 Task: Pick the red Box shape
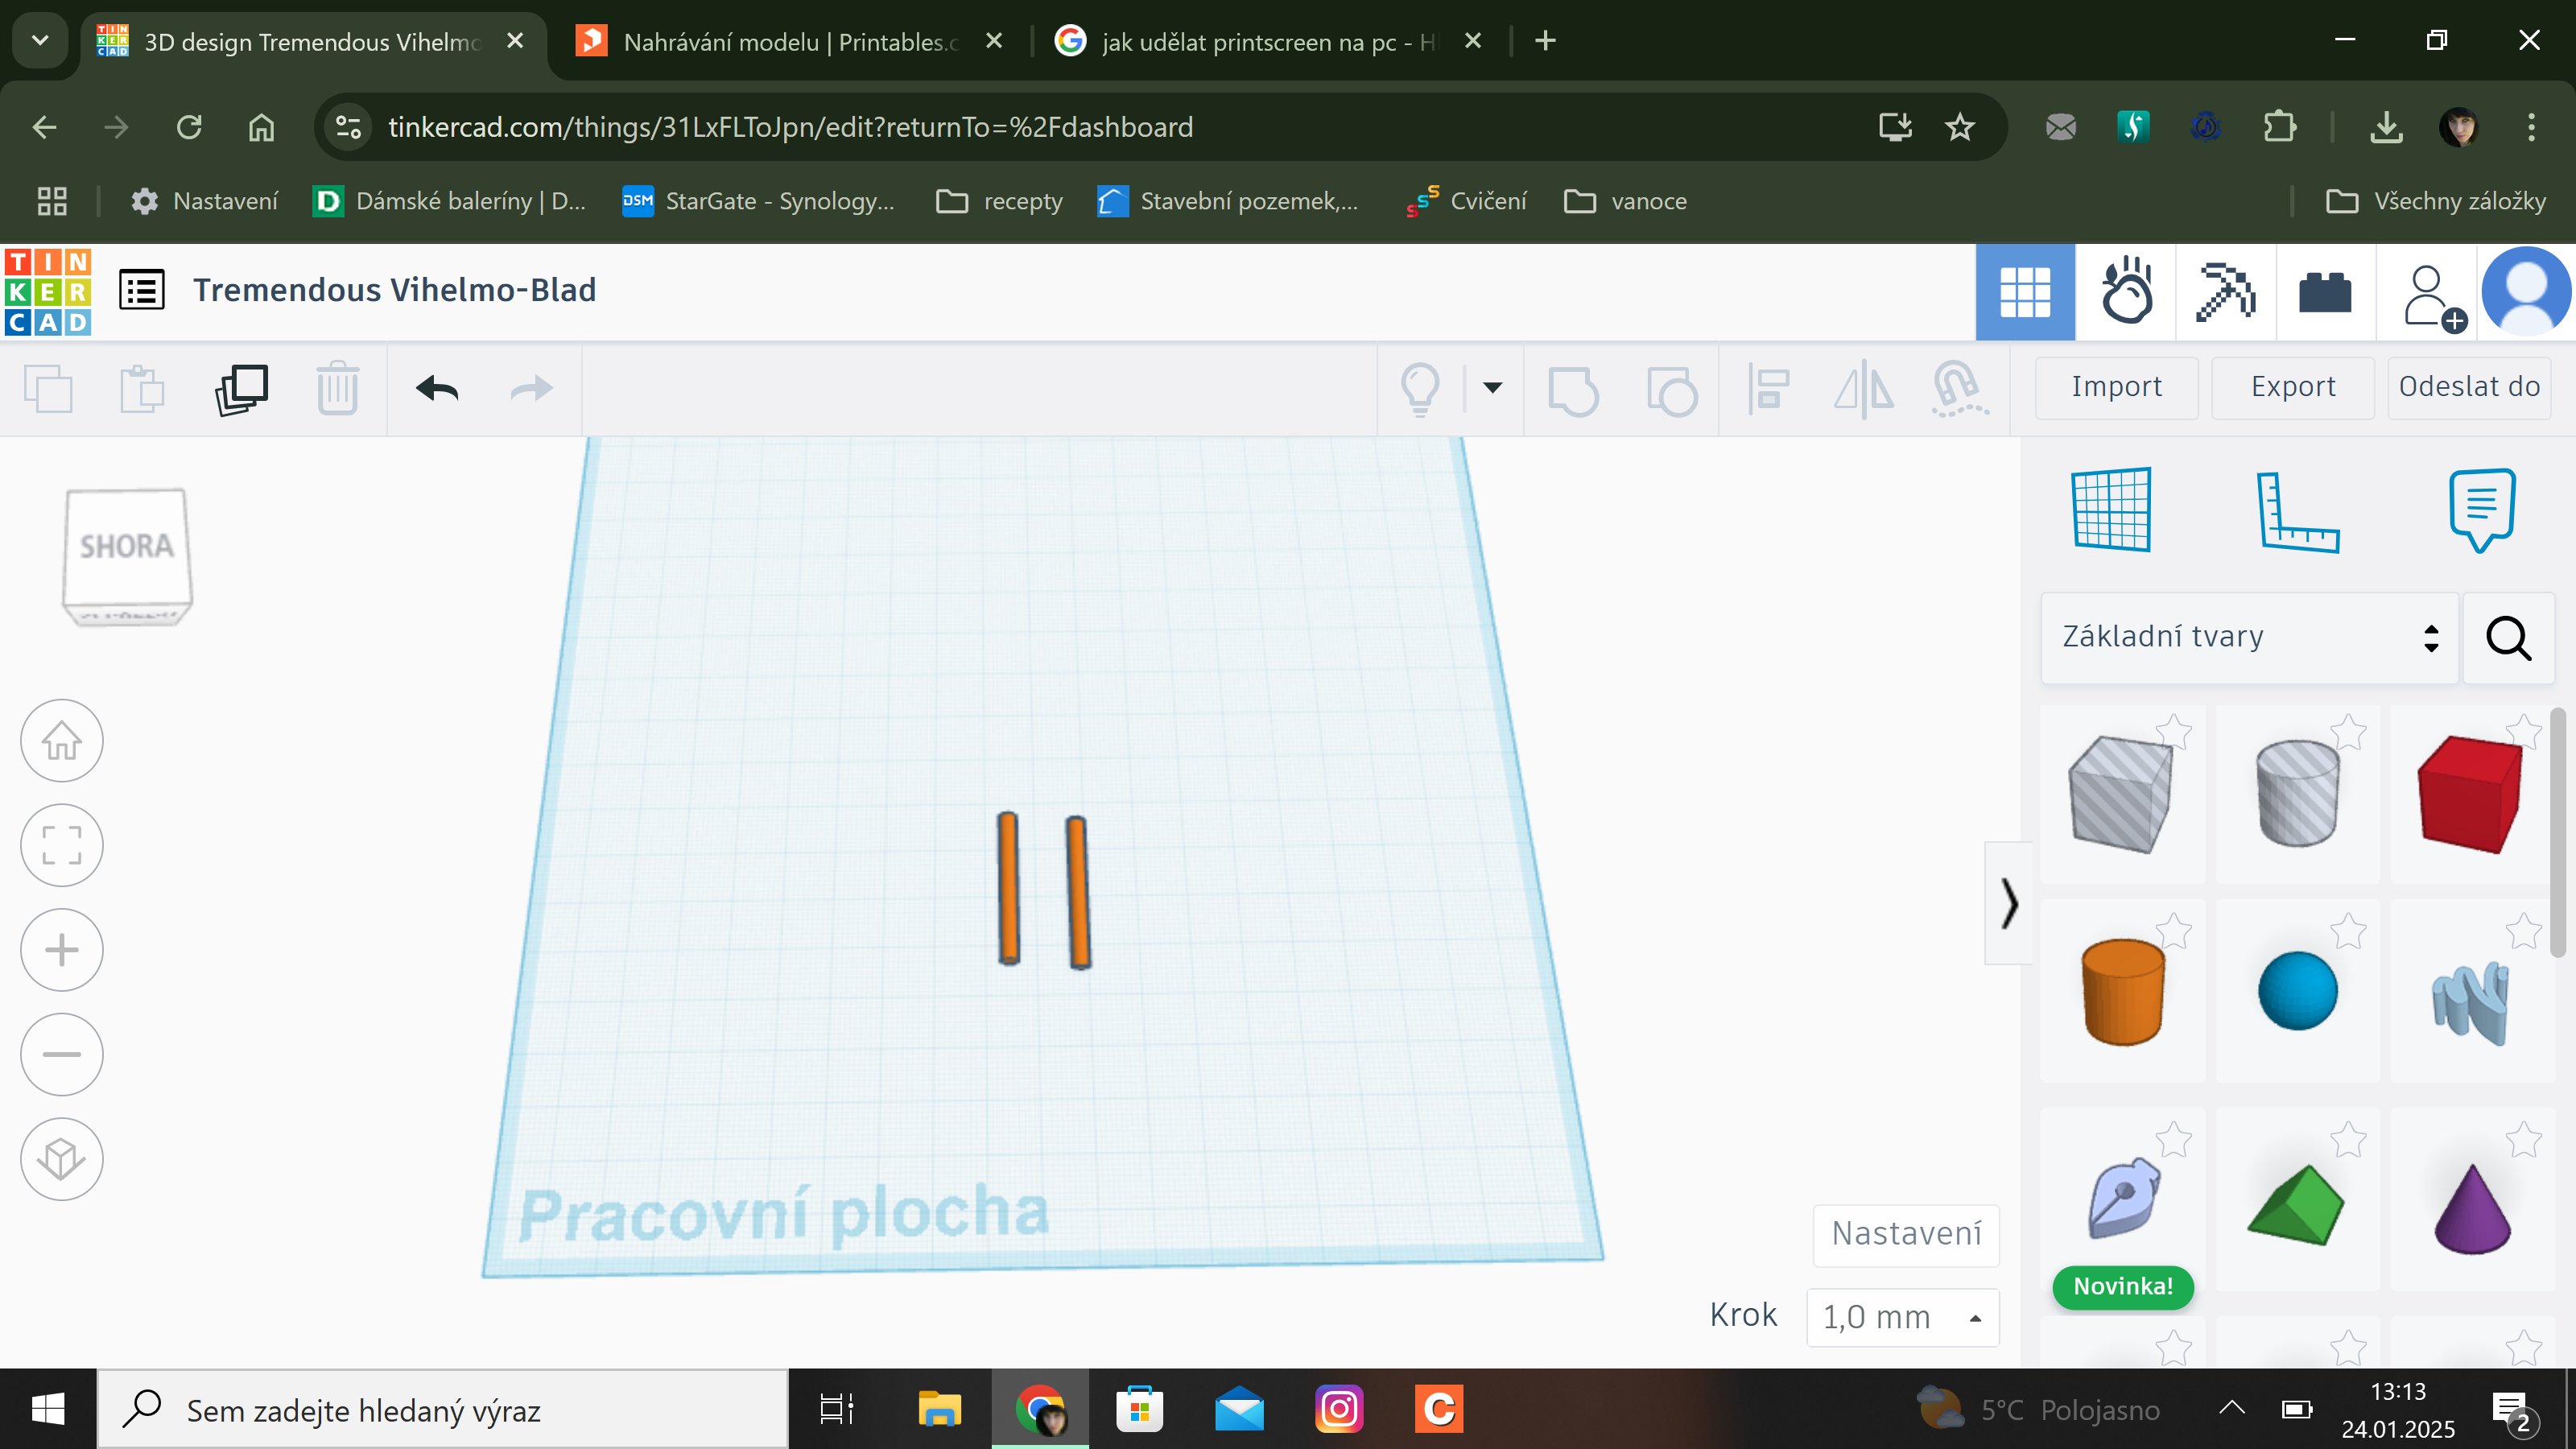(x=2468, y=795)
